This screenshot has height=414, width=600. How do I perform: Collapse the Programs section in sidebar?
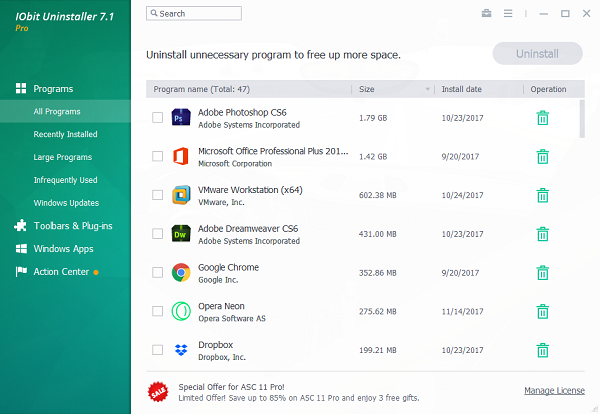pos(52,88)
